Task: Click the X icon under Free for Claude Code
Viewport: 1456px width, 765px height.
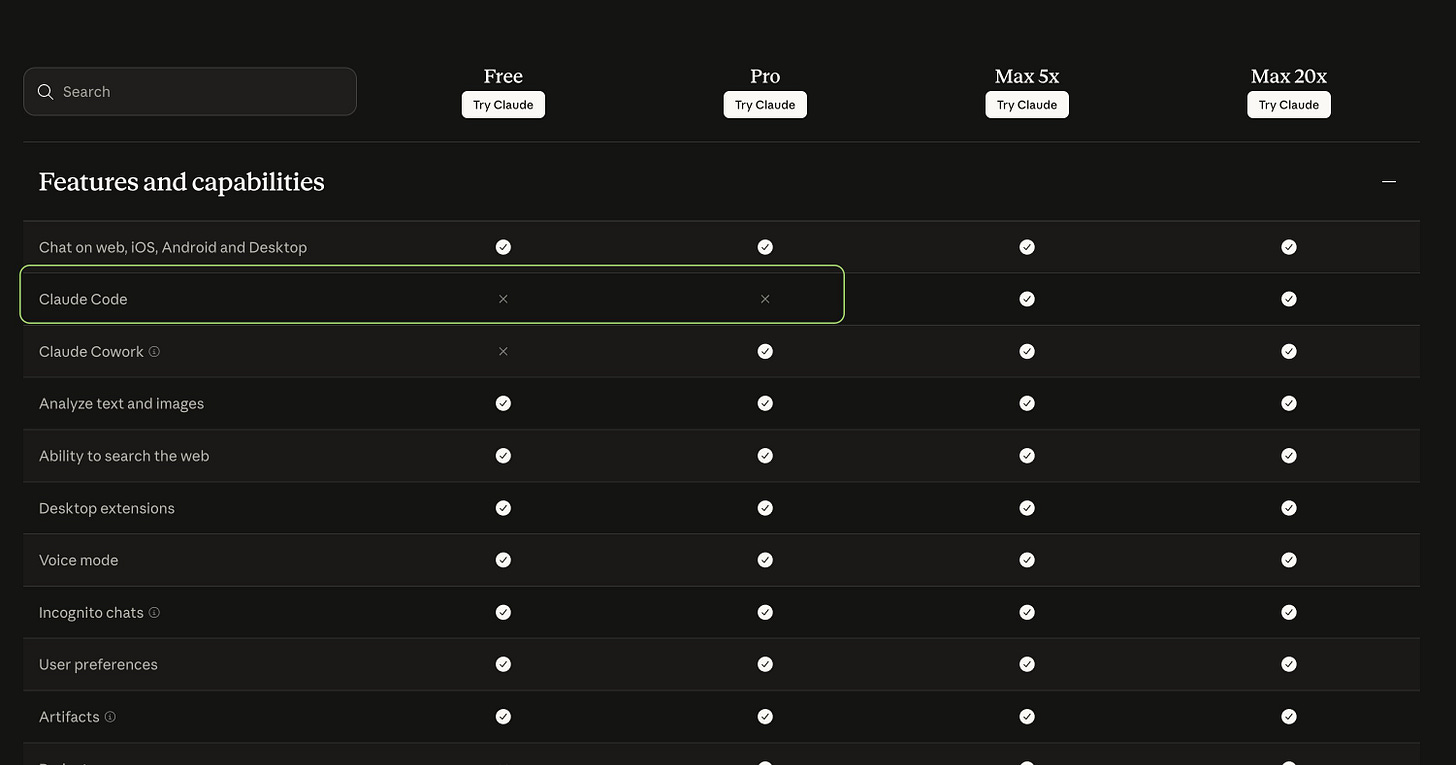Action: click(x=503, y=298)
